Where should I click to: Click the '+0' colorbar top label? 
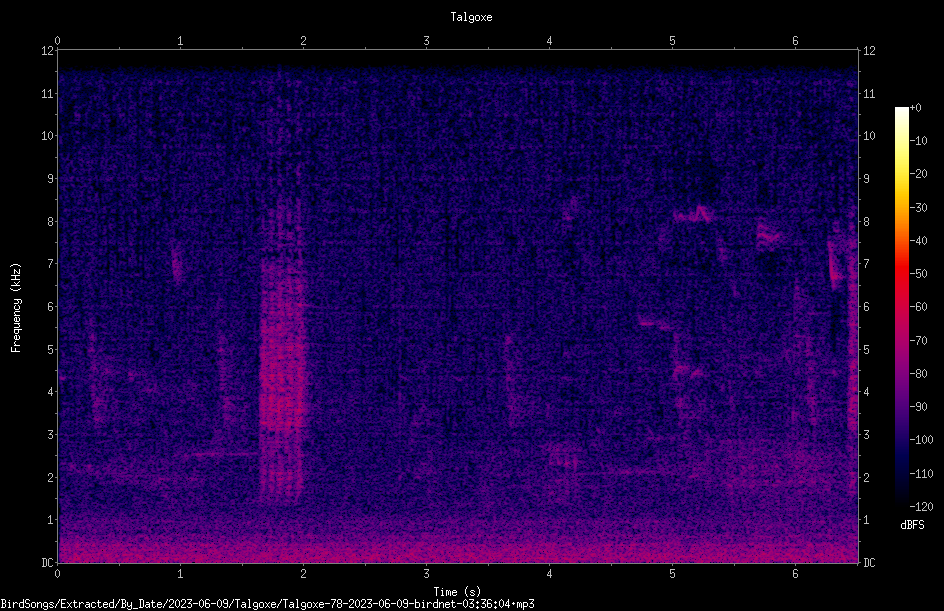916,108
